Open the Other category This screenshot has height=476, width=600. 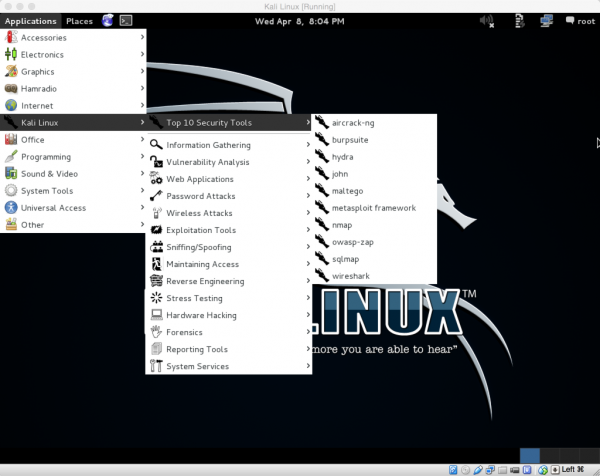coord(73,225)
